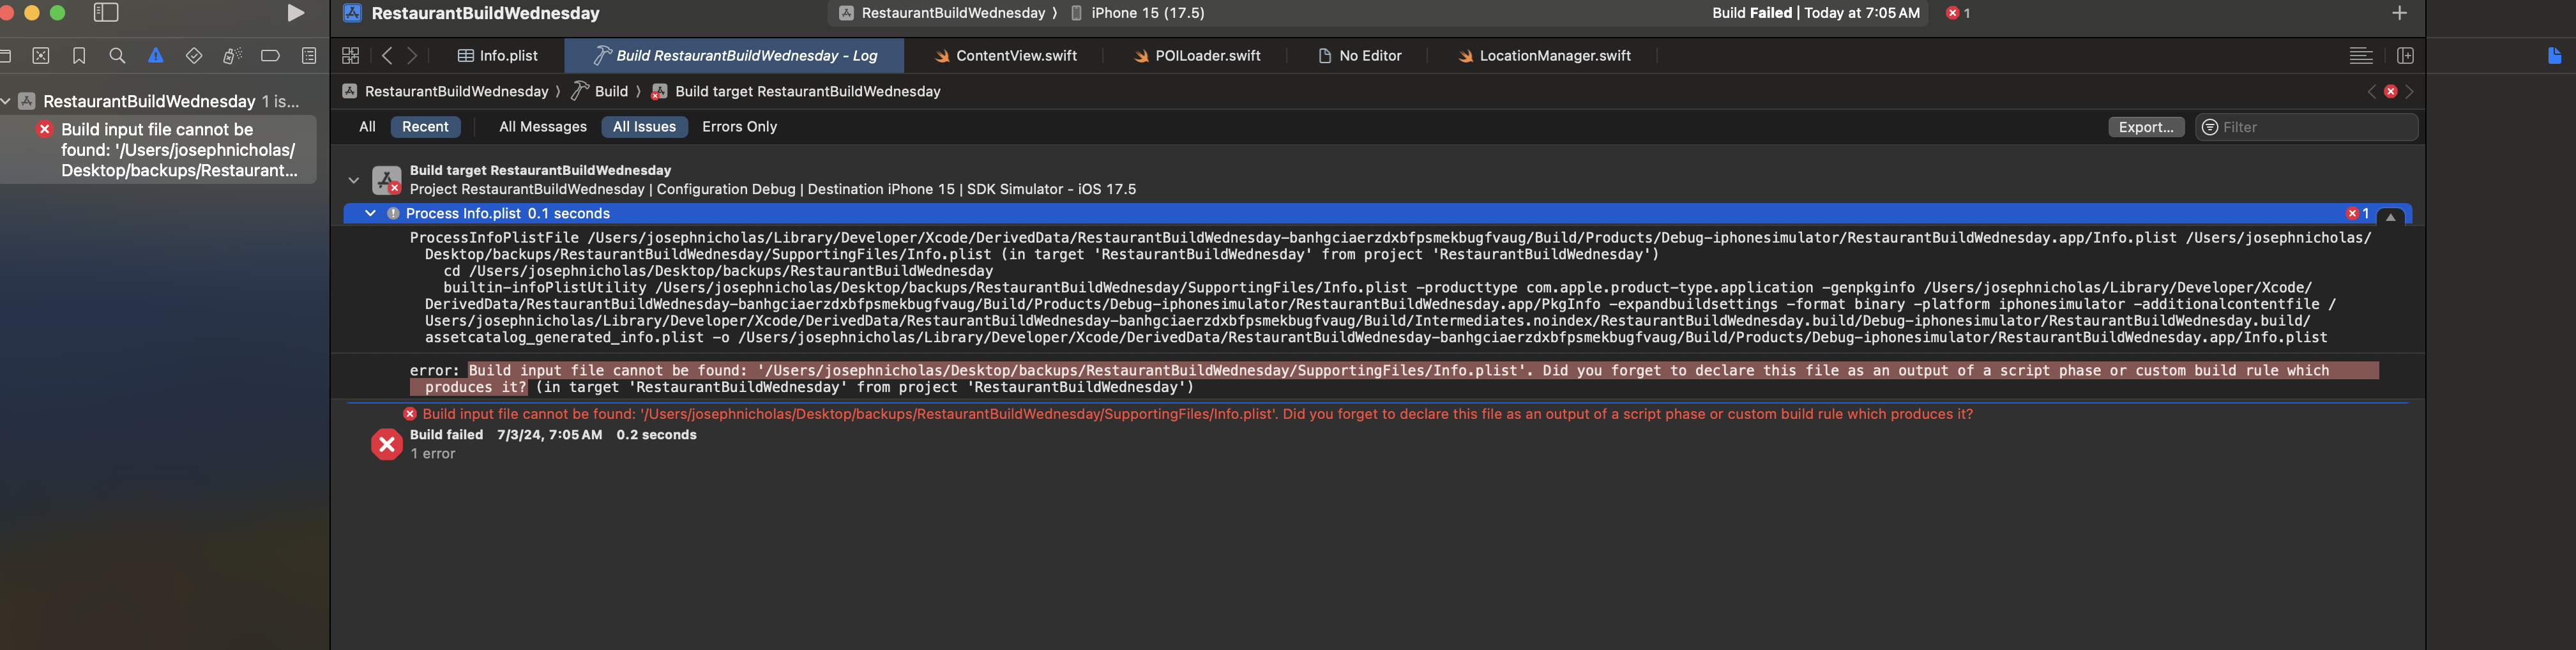Select the issue navigator warning icon
The height and width of the screenshot is (650, 2576).
point(156,56)
